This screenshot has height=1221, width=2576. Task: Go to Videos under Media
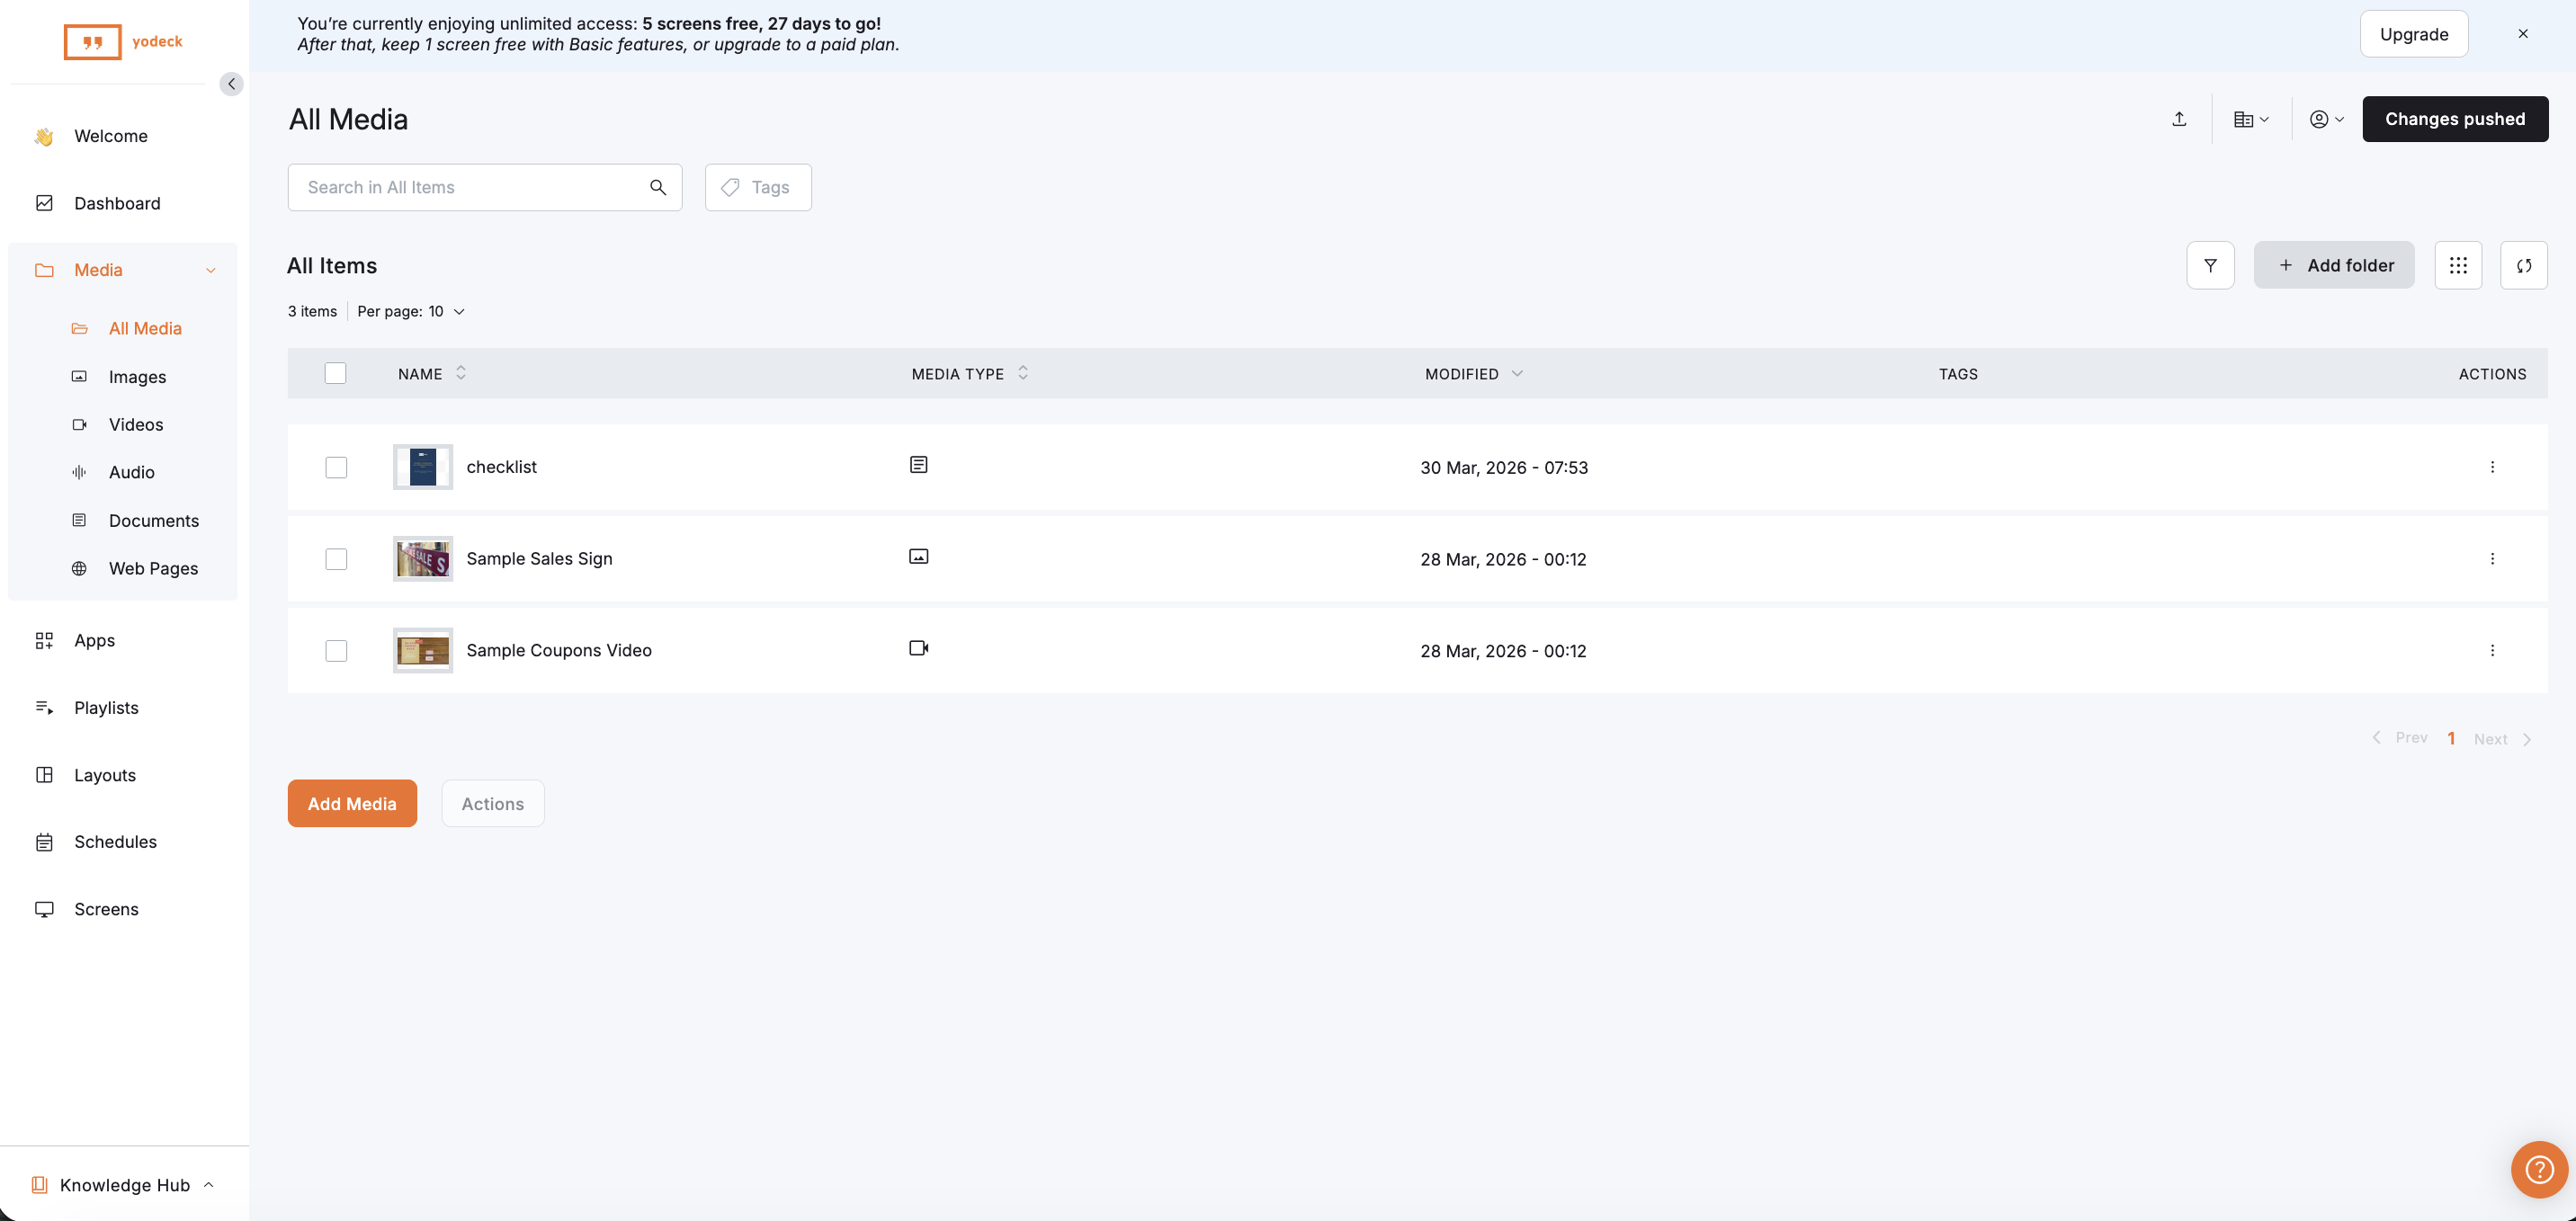tap(136, 425)
